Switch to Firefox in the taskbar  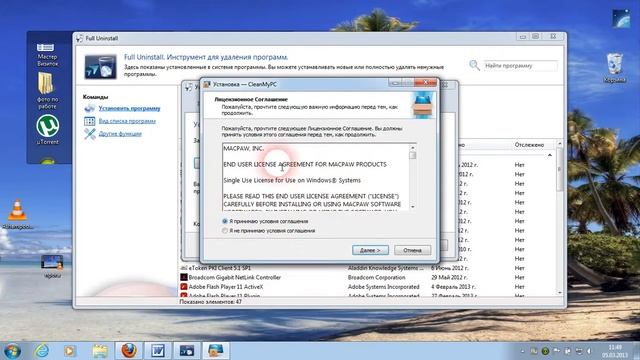click(x=129, y=350)
